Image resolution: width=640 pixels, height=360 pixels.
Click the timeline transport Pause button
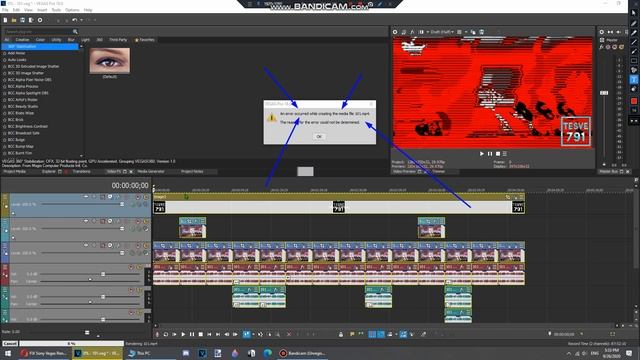(x=192, y=334)
